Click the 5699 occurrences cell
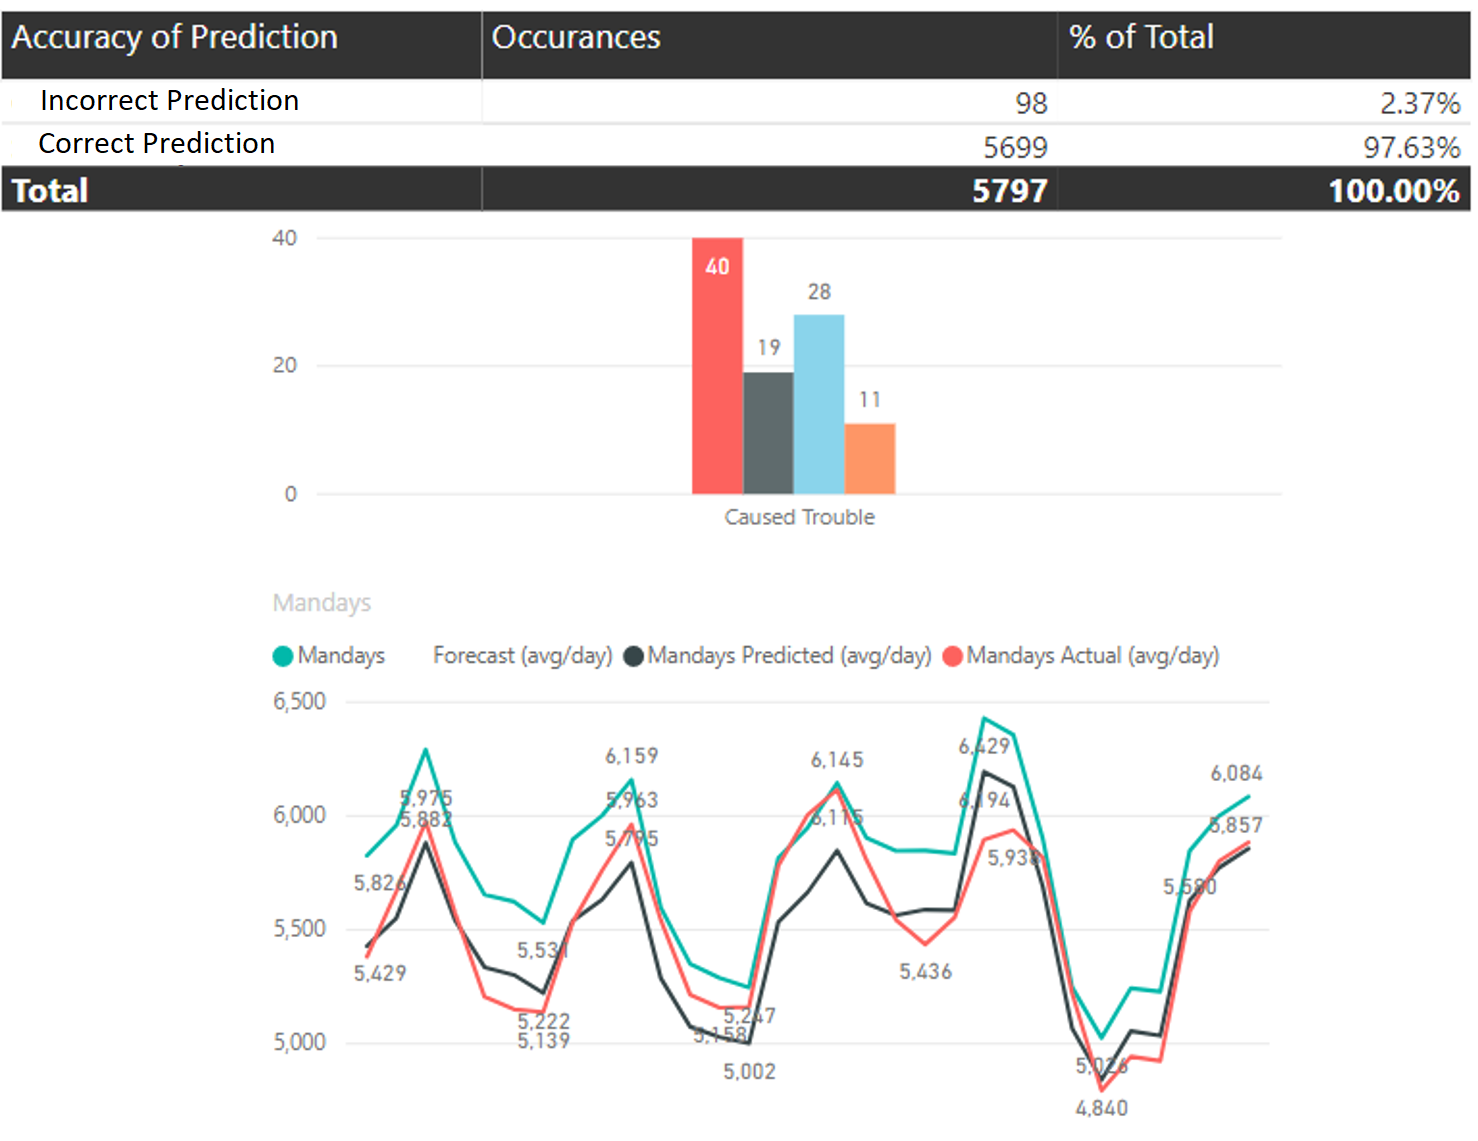 1014,148
